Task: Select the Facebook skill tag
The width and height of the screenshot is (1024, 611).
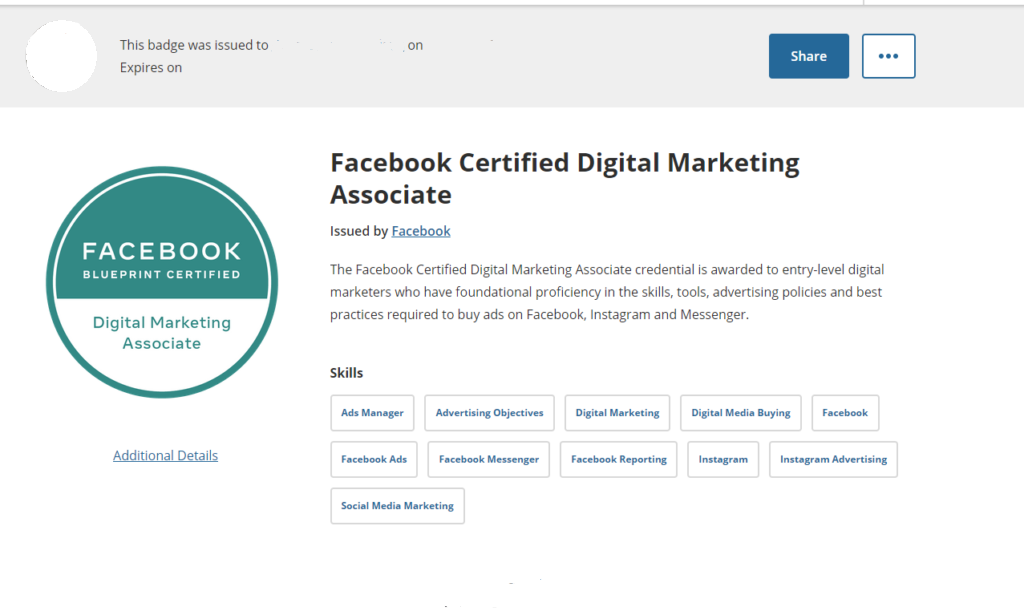Action: coord(845,412)
